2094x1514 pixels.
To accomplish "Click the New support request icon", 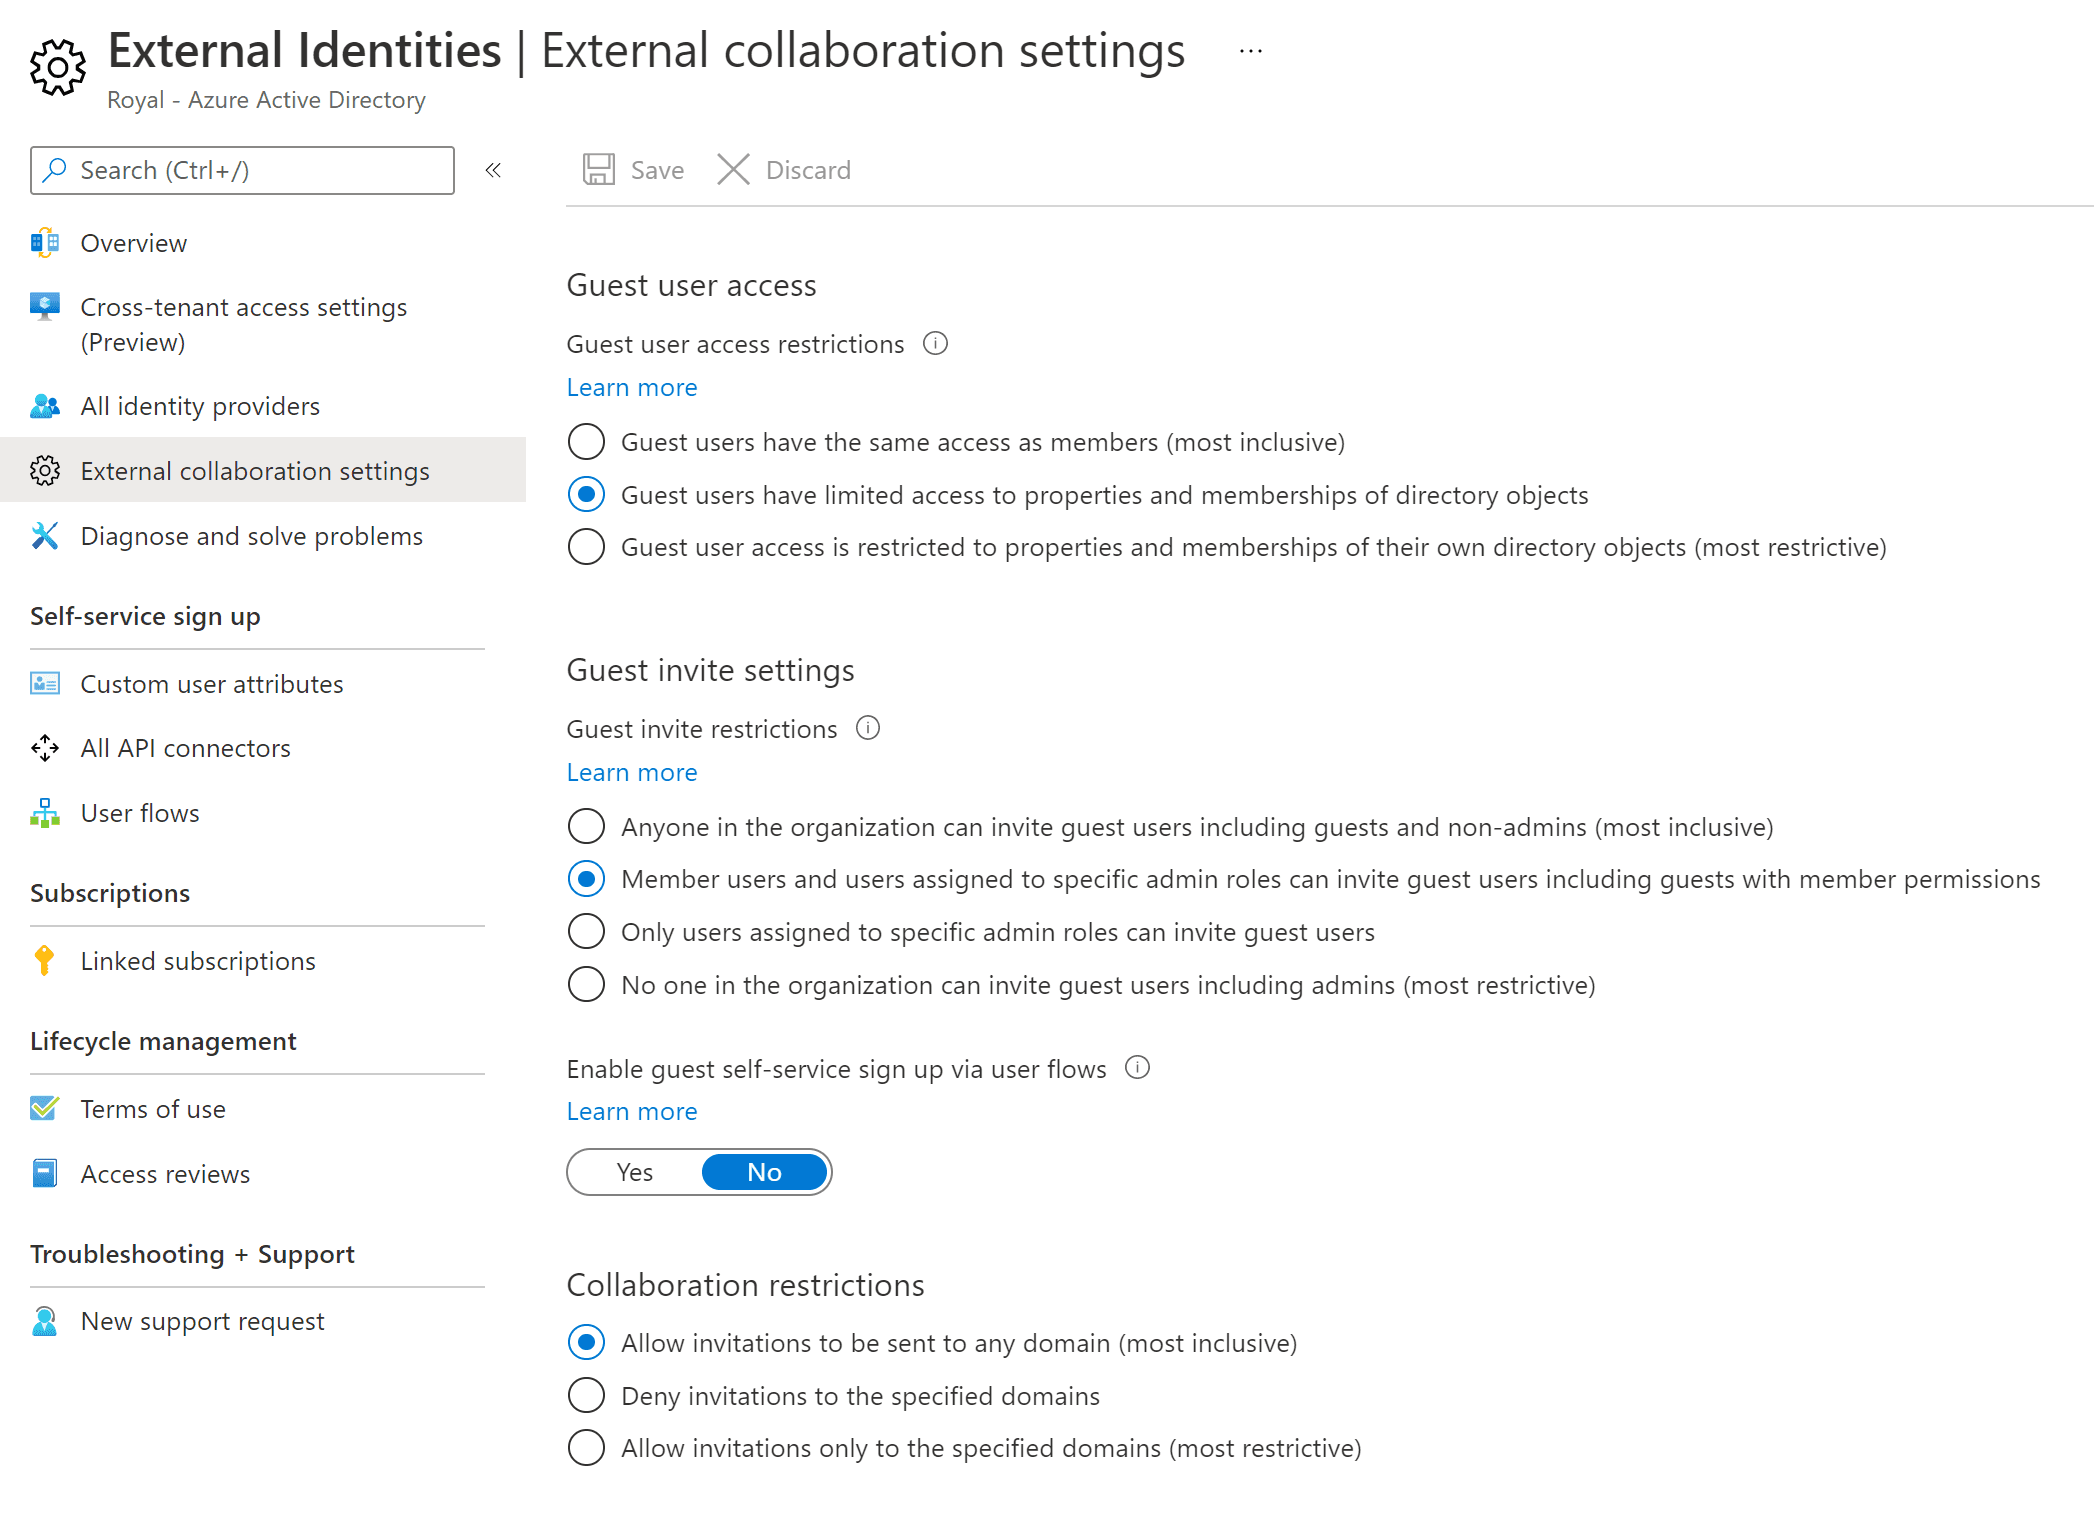I will [44, 1321].
